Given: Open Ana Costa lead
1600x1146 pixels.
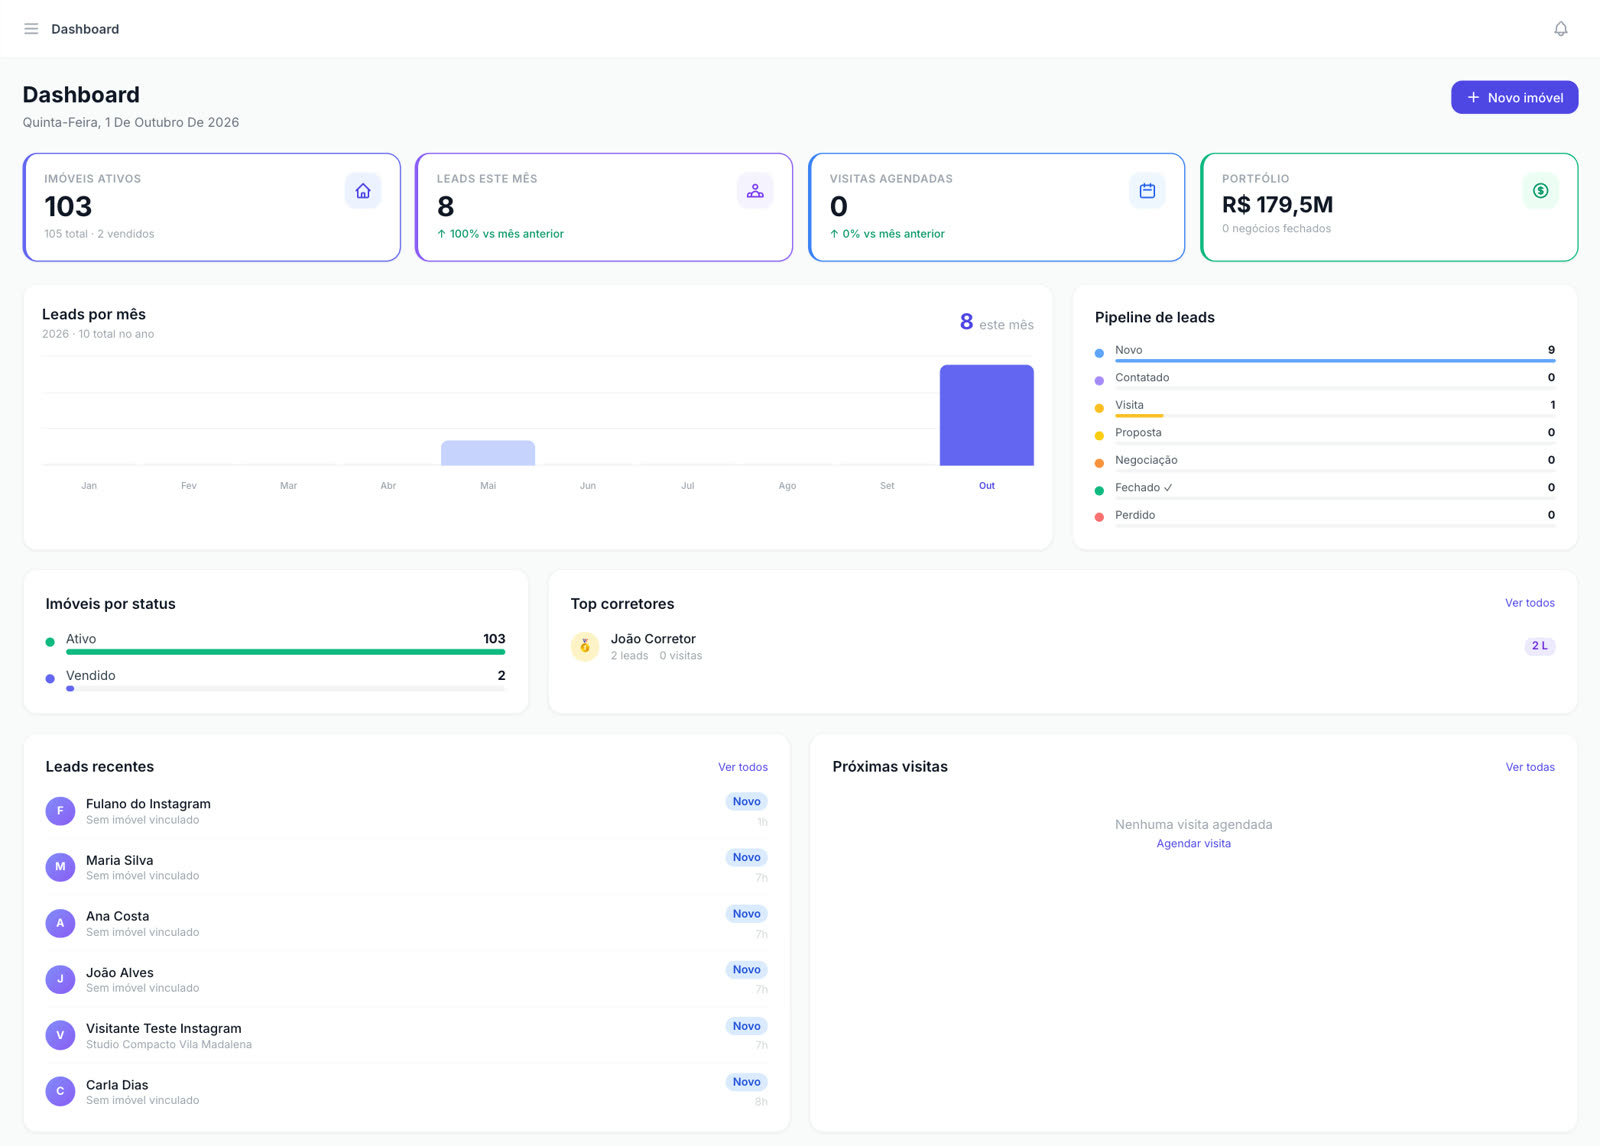Looking at the screenshot, I should coord(407,923).
